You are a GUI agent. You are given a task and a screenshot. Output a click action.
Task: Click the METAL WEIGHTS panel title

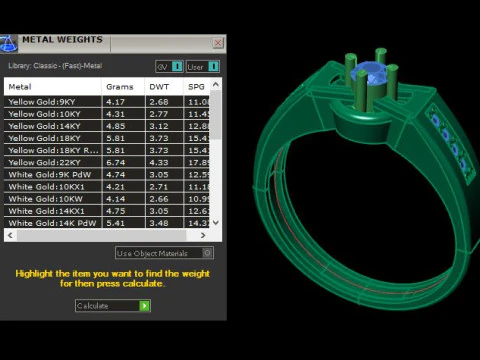62,39
